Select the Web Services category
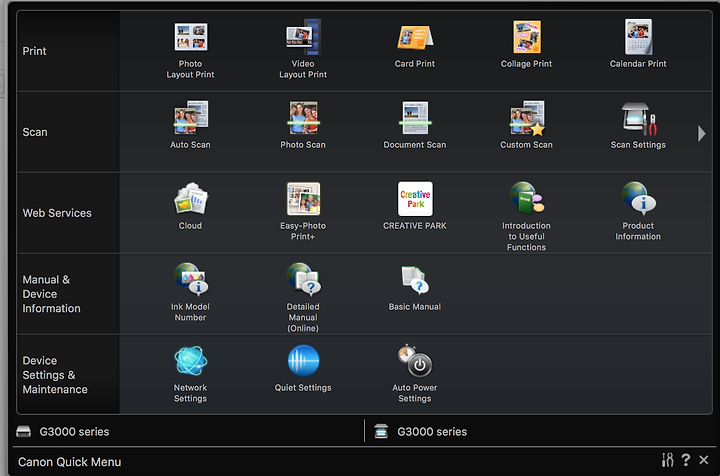720x476 pixels. tap(68, 213)
